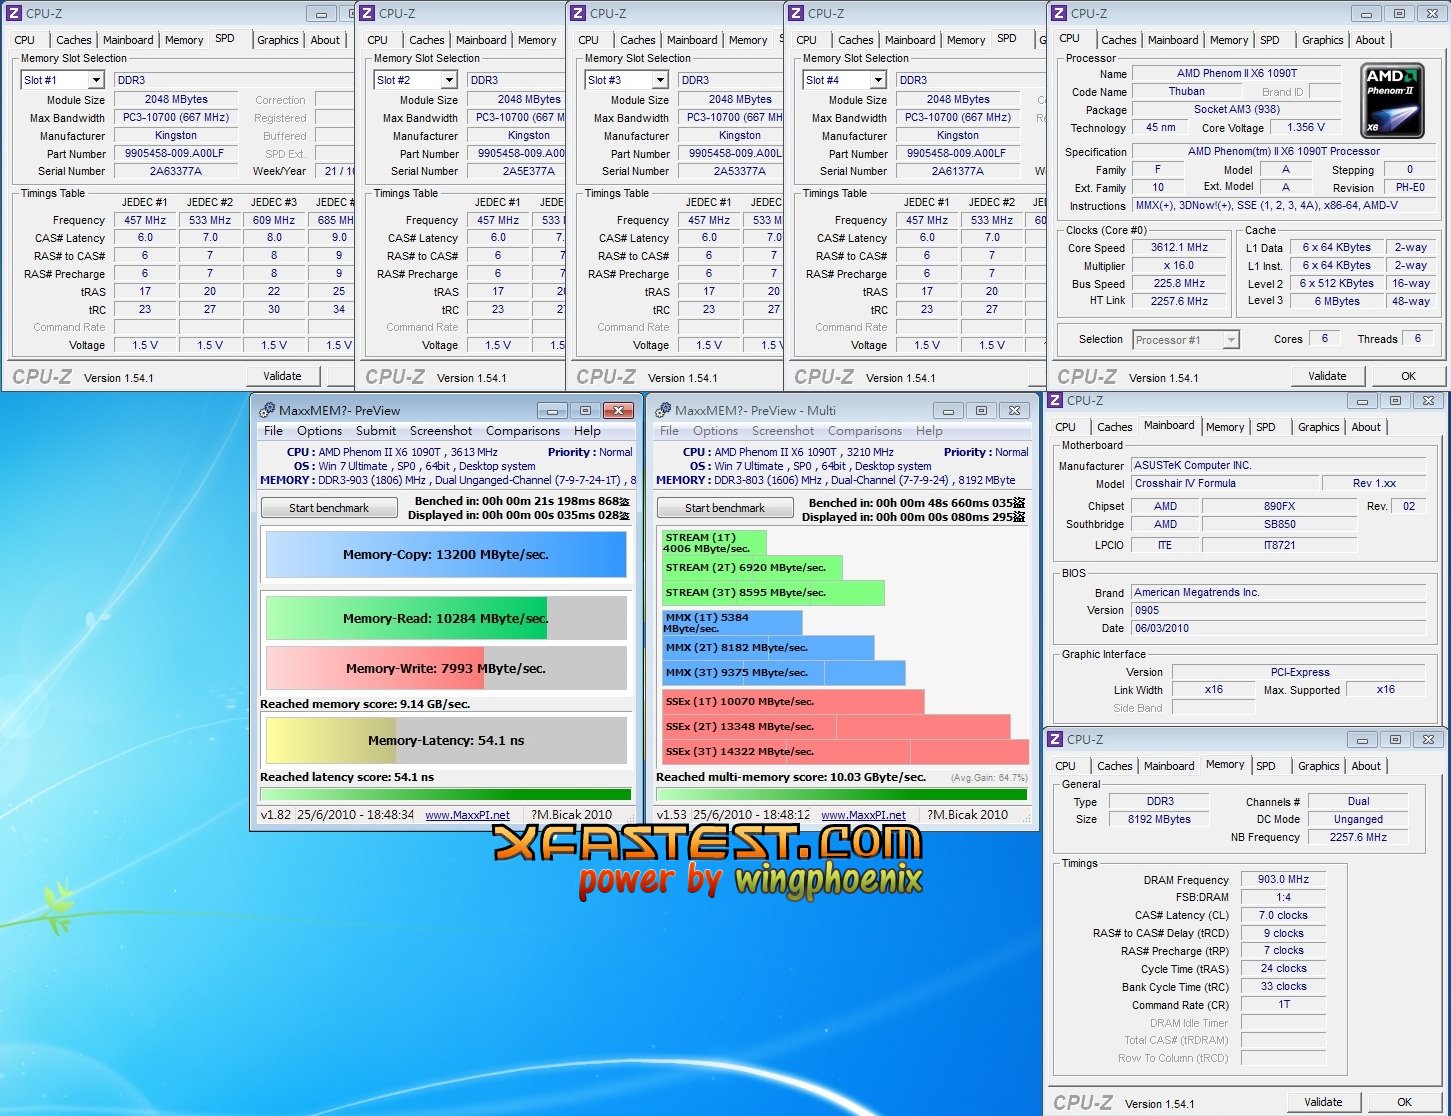Open Submit menu in MaxxMEM PreView

pos(376,431)
